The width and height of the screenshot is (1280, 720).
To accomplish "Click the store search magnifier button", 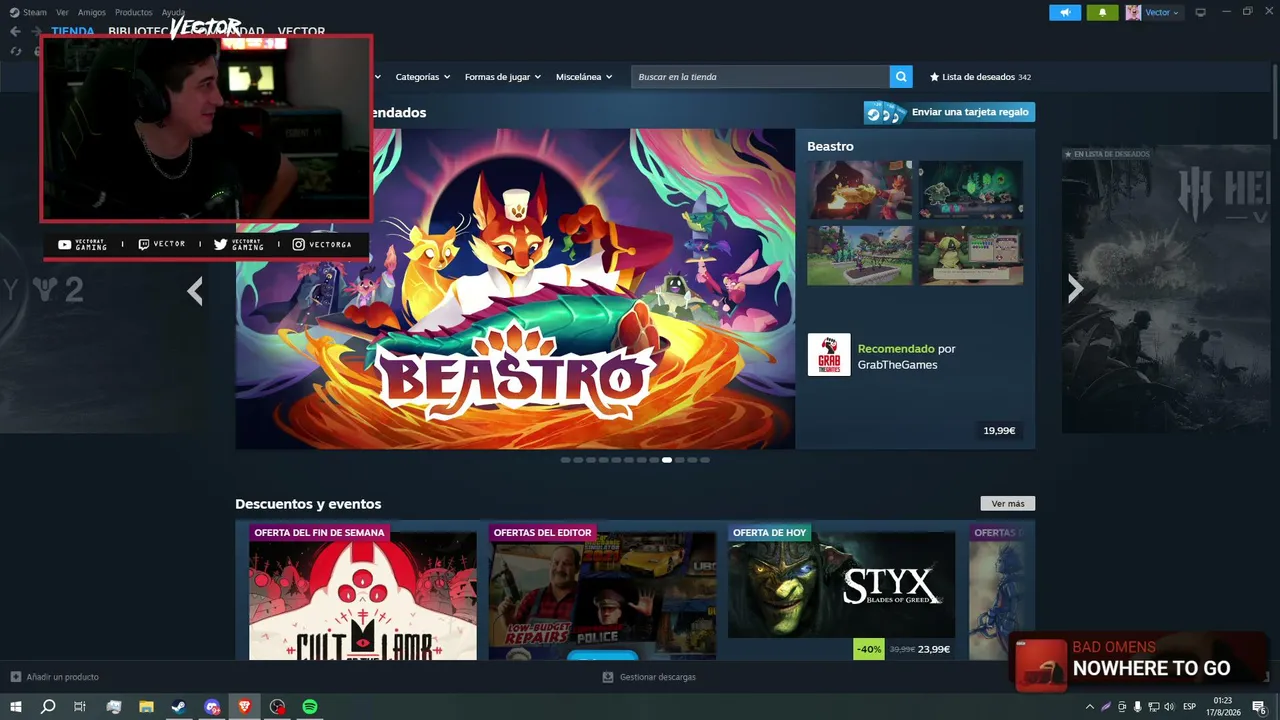I will coord(901,77).
